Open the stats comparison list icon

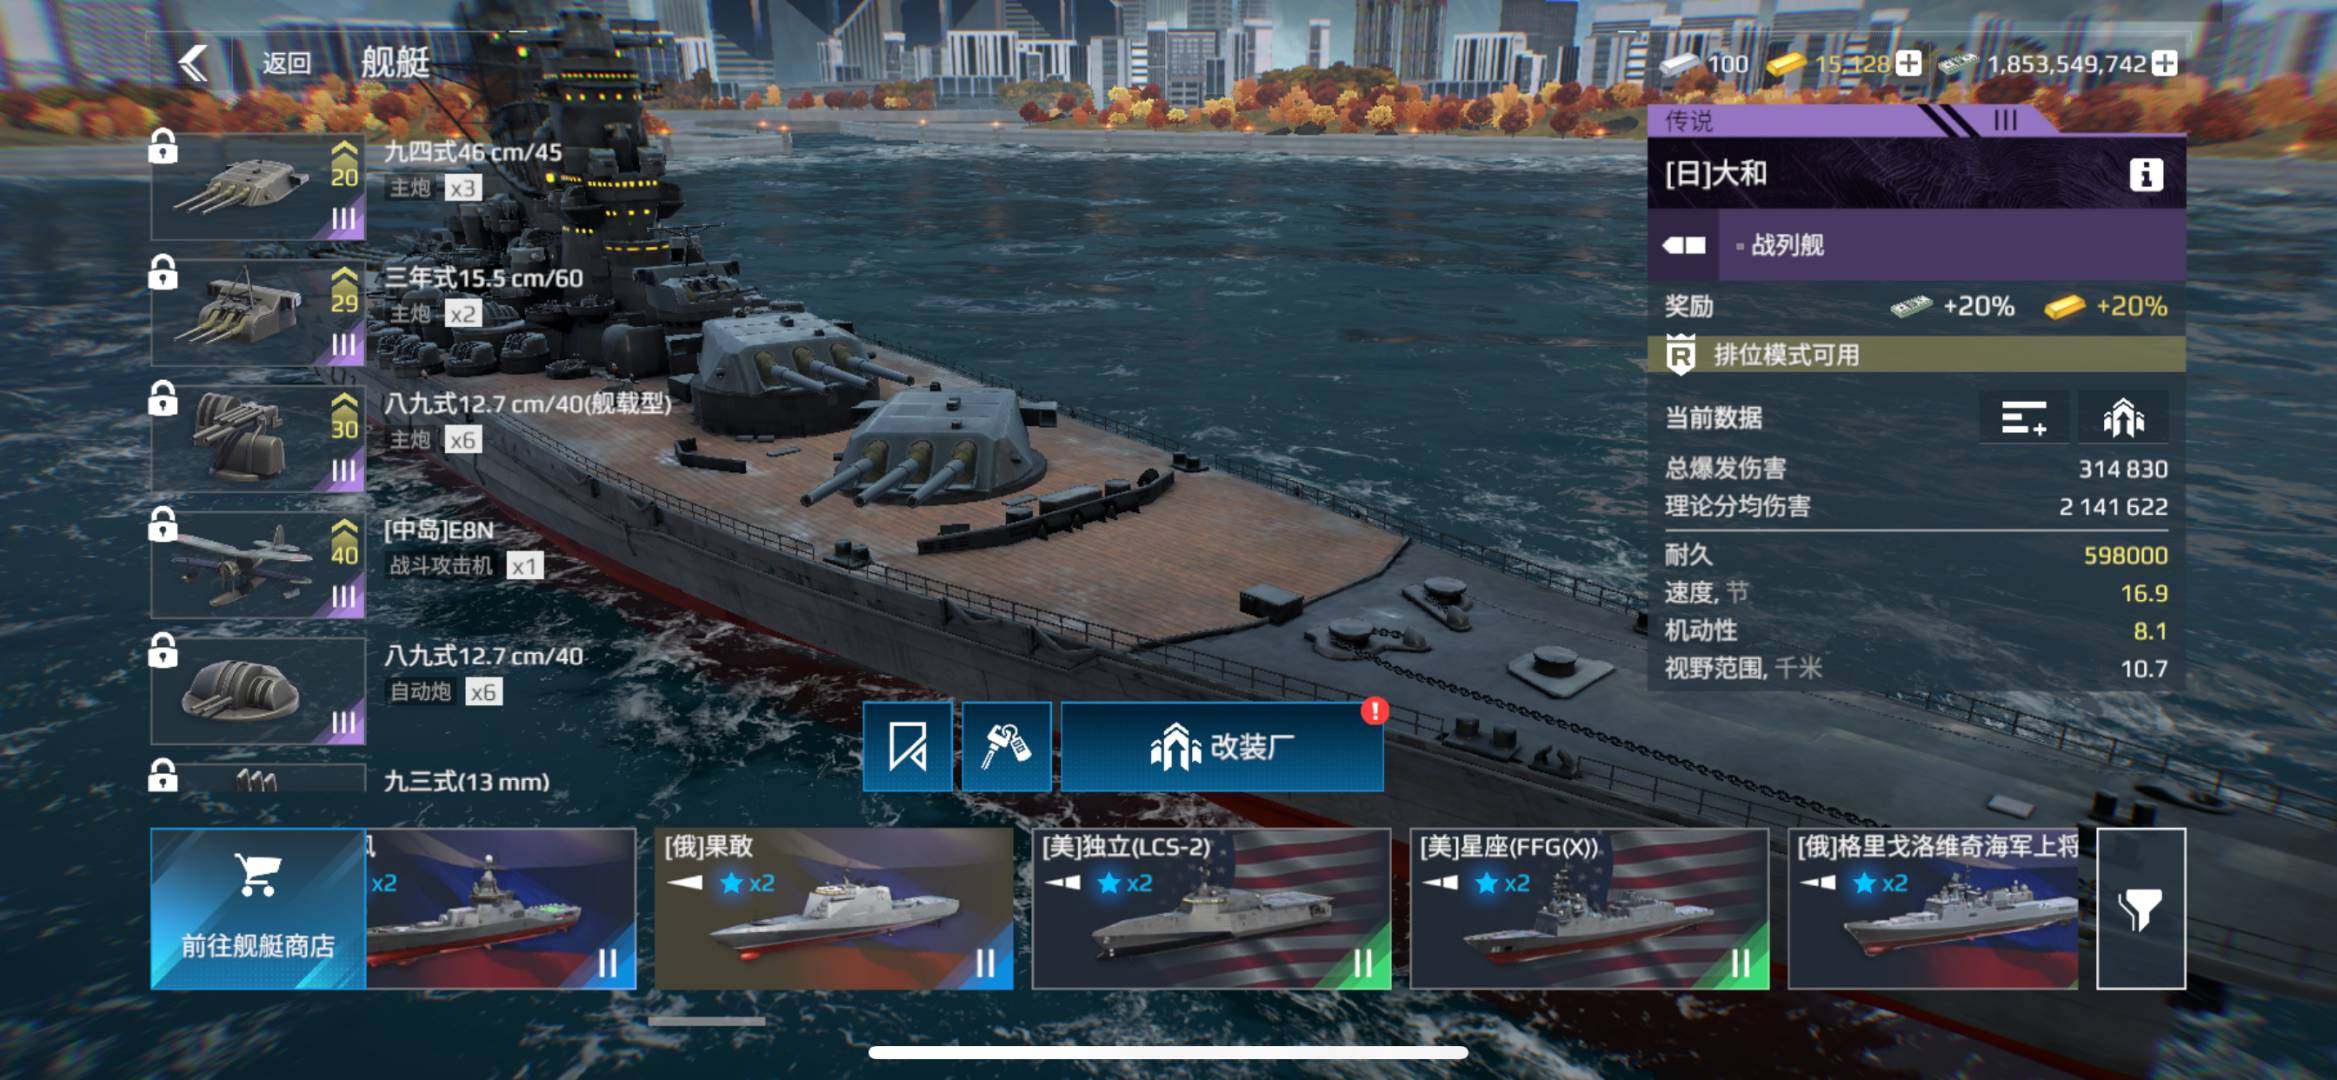pyautogui.click(x=2024, y=417)
